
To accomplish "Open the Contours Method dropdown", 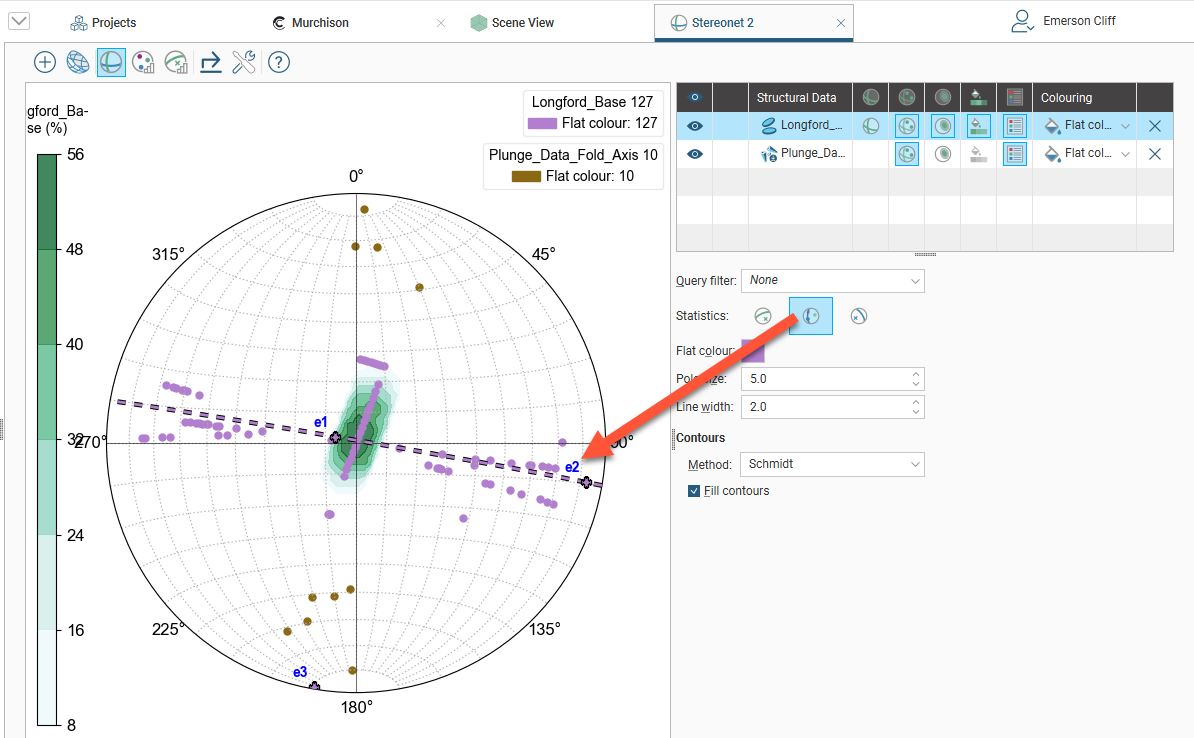I will click(x=832, y=464).
